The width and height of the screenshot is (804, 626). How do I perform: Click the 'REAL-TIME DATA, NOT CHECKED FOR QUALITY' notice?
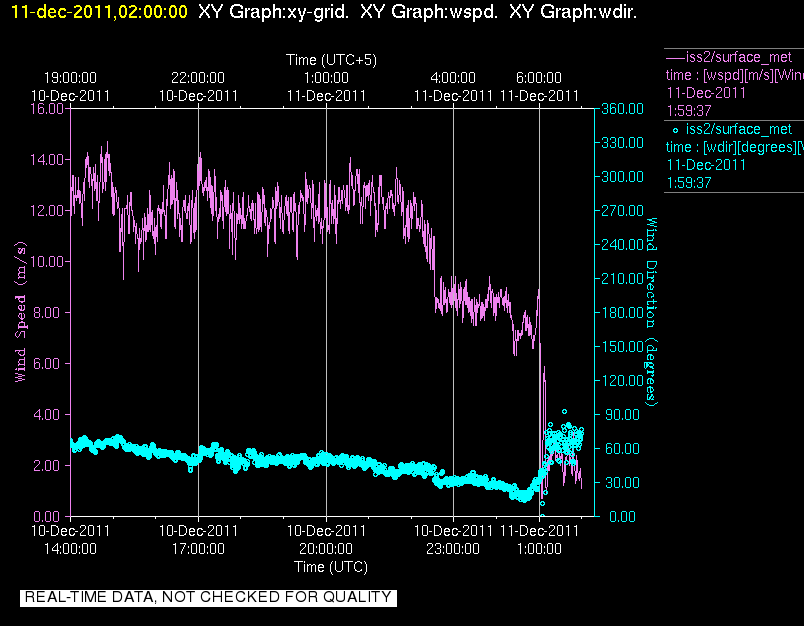click(208, 597)
